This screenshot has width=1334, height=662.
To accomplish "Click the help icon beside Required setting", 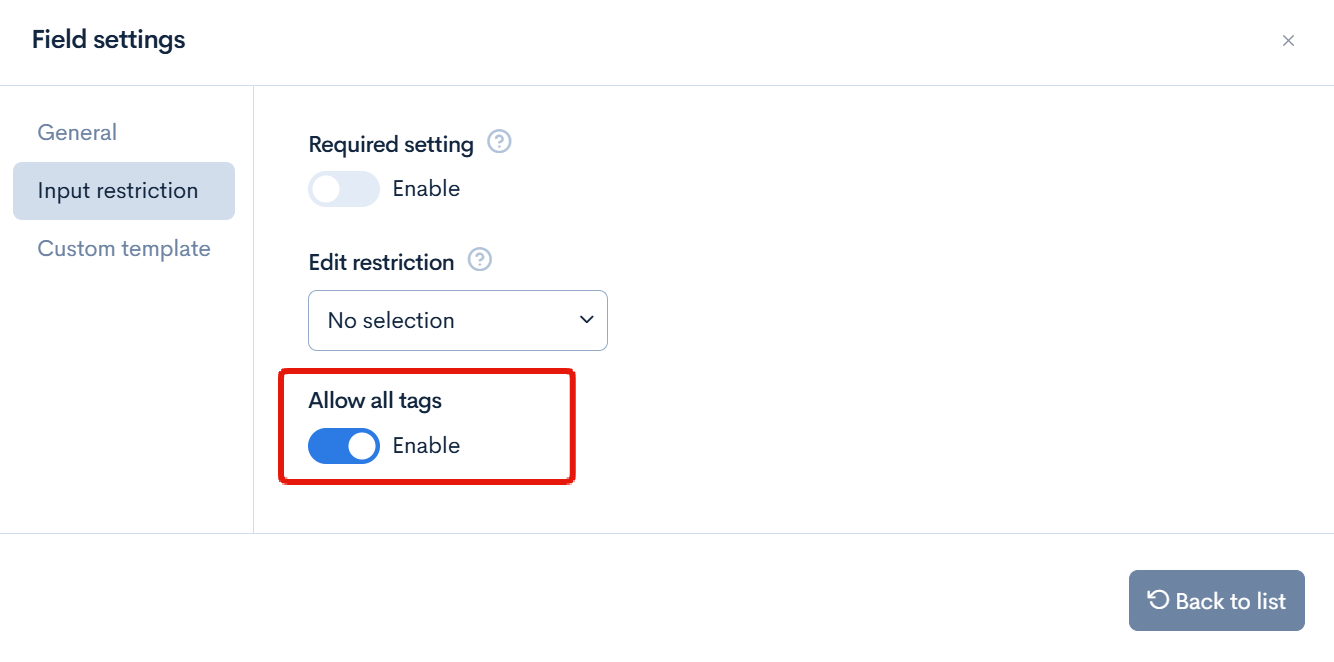I will point(499,142).
